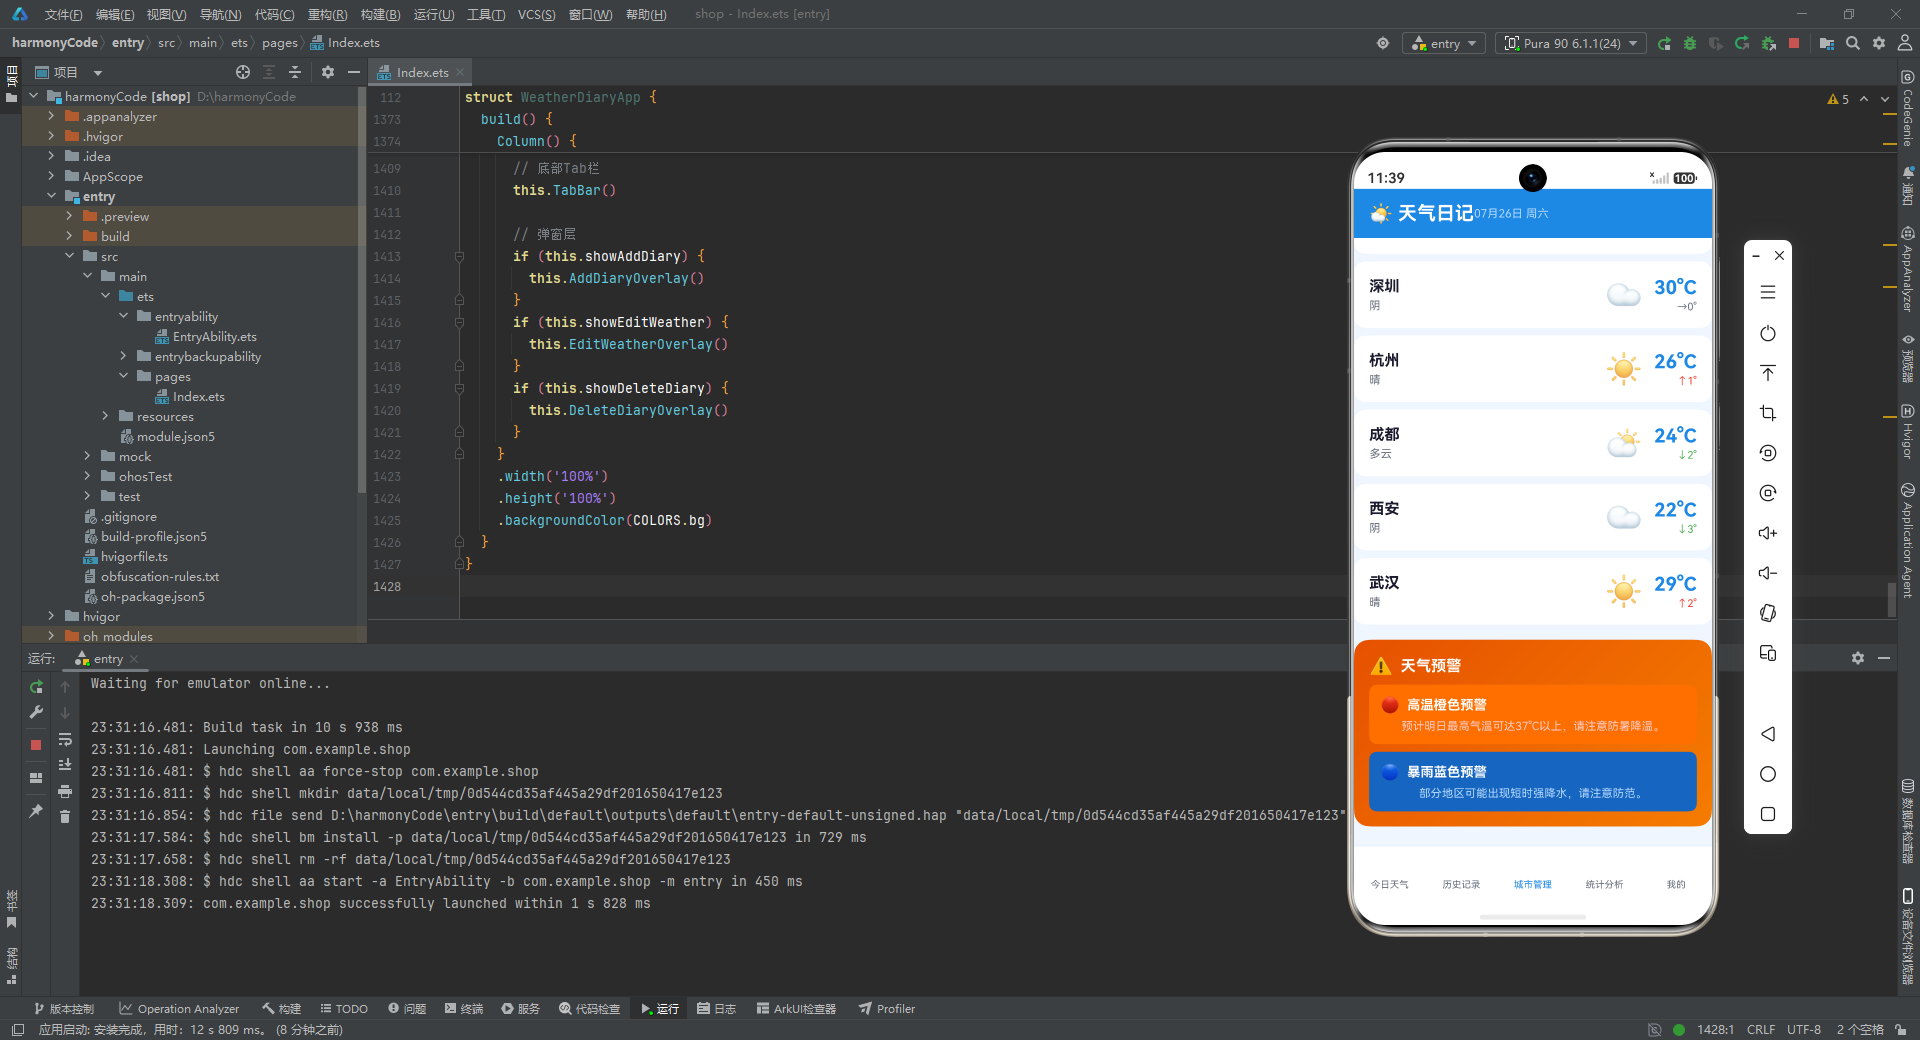Open the project panel options gear
Image resolution: width=1920 pixels, height=1040 pixels.
[328, 72]
